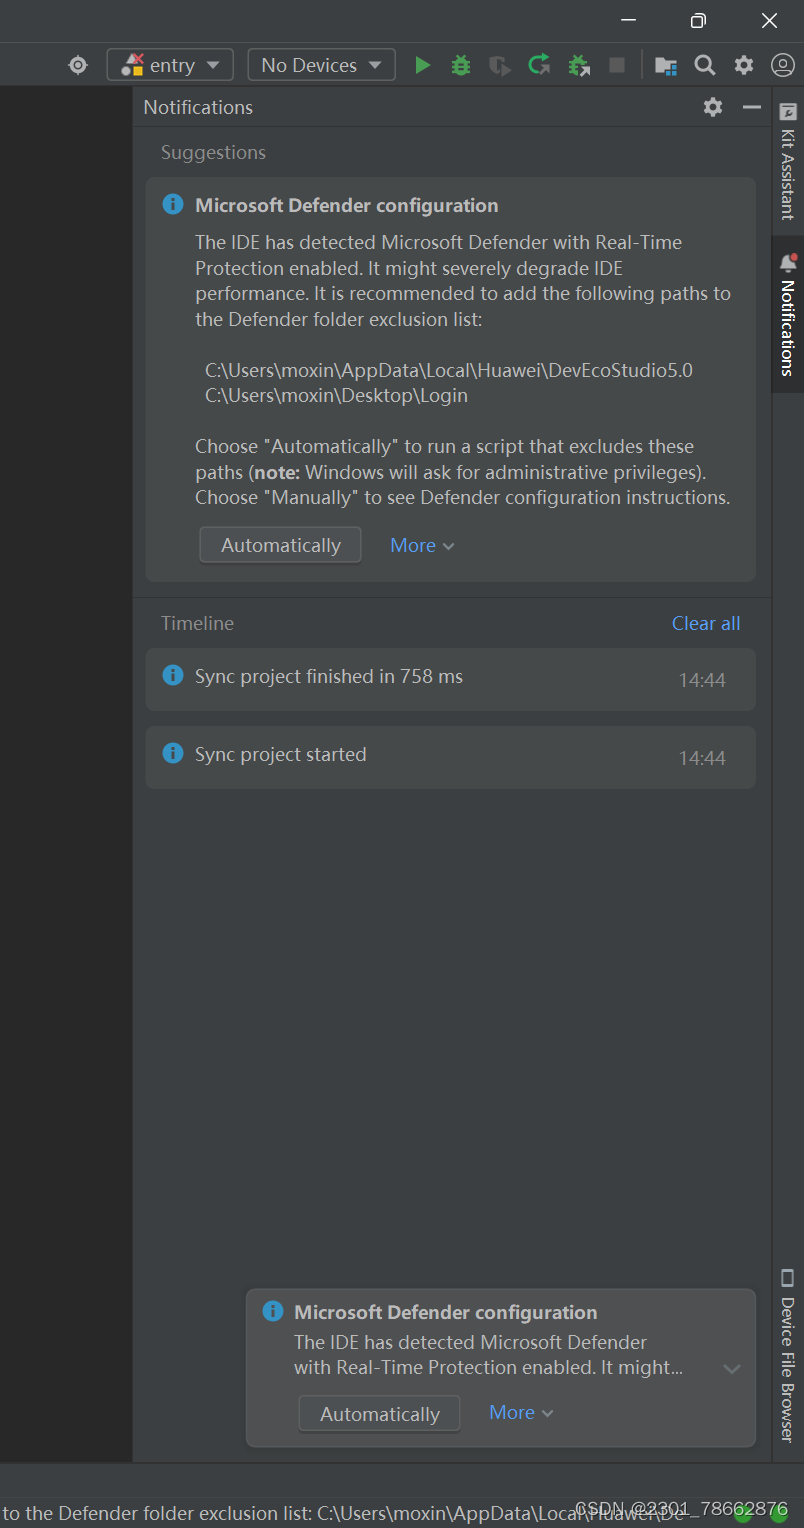Image resolution: width=804 pixels, height=1528 pixels.
Task: Click the info icon in Suggestions Defender card
Action: (x=173, y=204)
